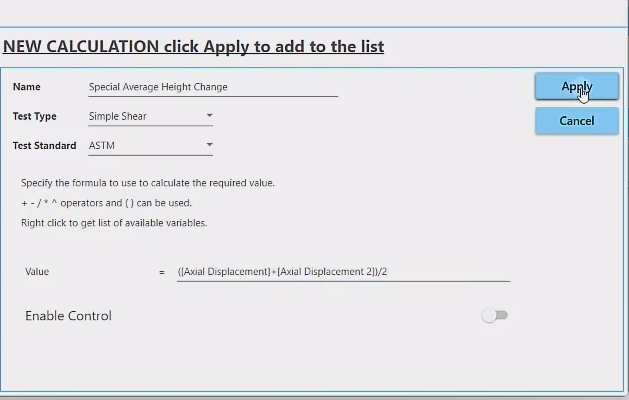Click the Name label
629x400 pixels.
[27, 87]
